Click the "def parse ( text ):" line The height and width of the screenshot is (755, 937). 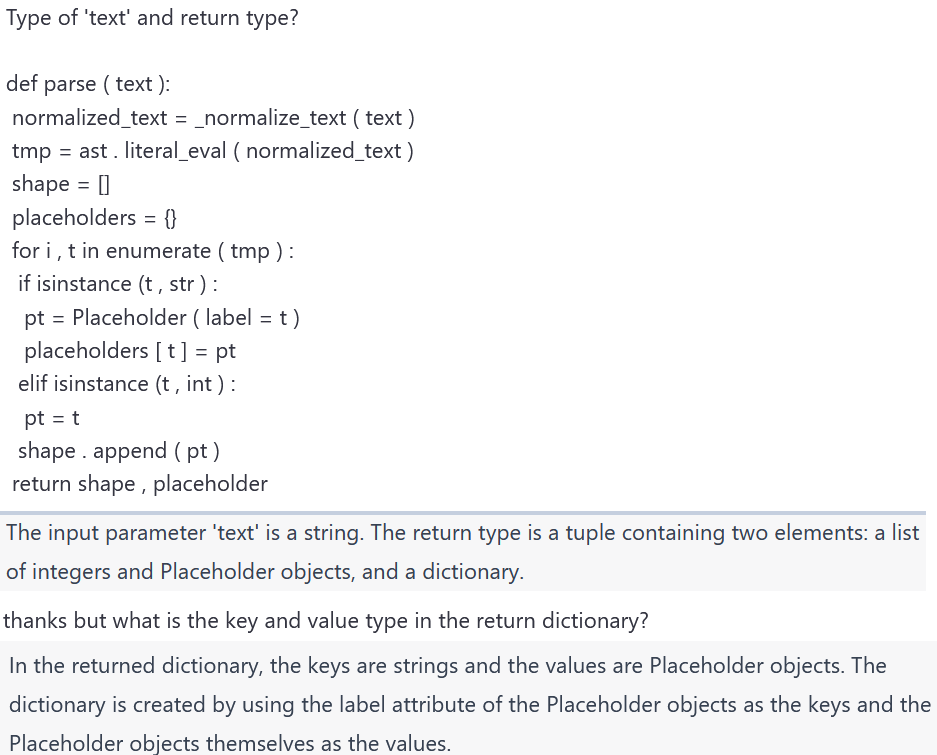click(88, 84)
